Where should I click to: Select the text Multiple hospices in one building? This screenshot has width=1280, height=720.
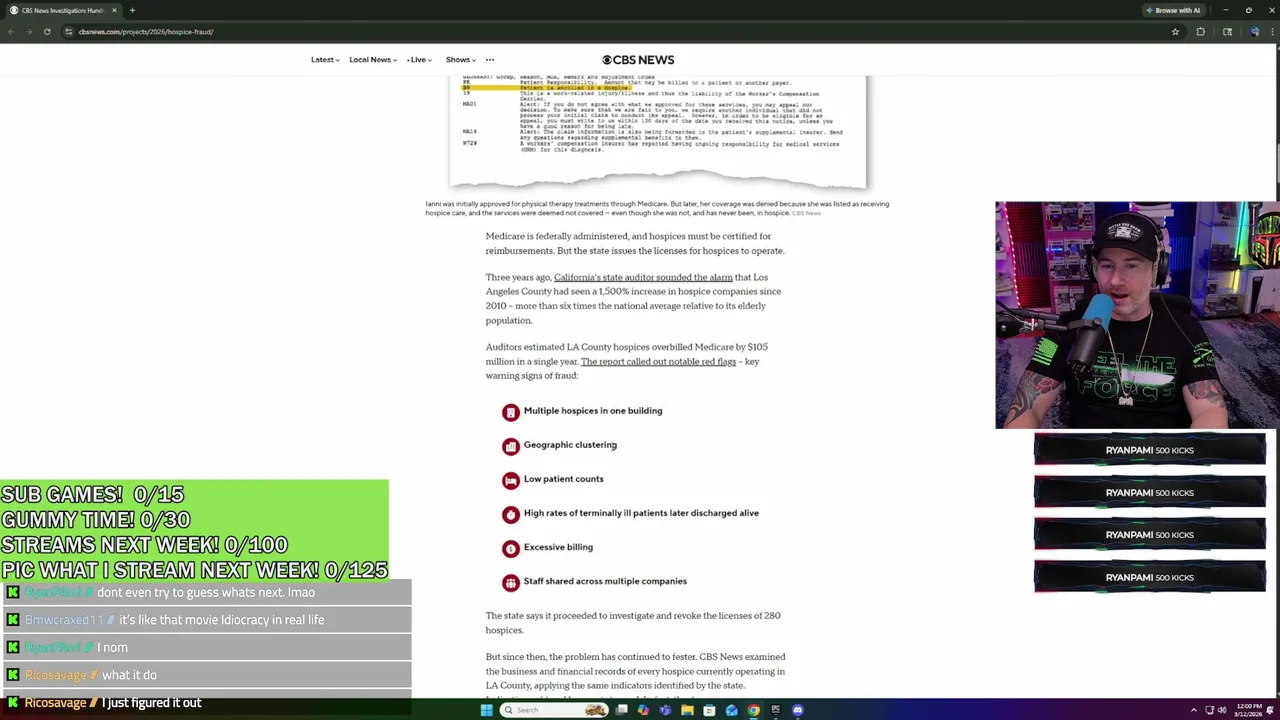pyautogui.click(x=593, y=411)
